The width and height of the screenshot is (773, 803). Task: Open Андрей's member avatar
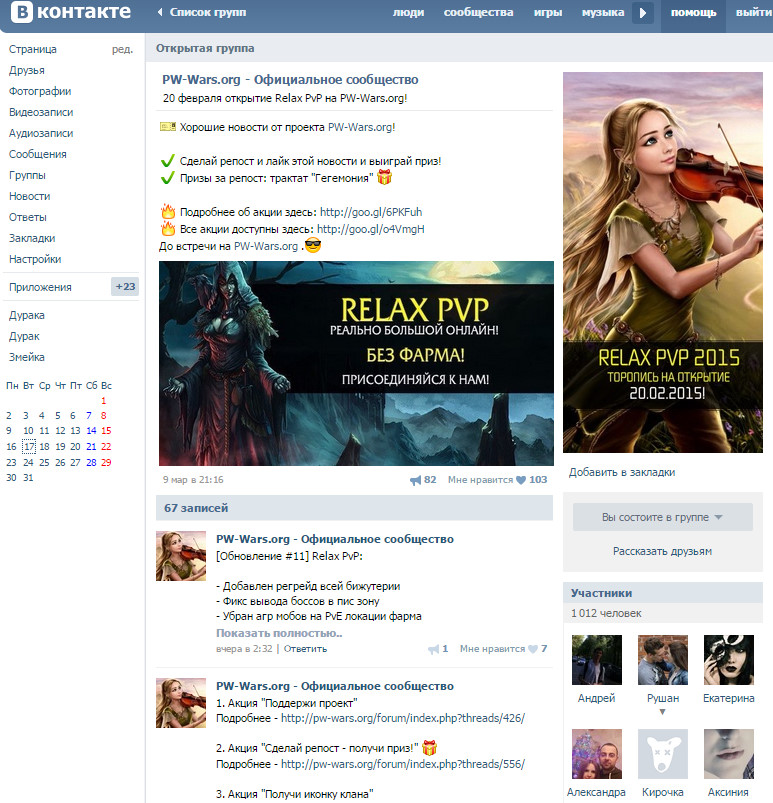pos(596,660)
